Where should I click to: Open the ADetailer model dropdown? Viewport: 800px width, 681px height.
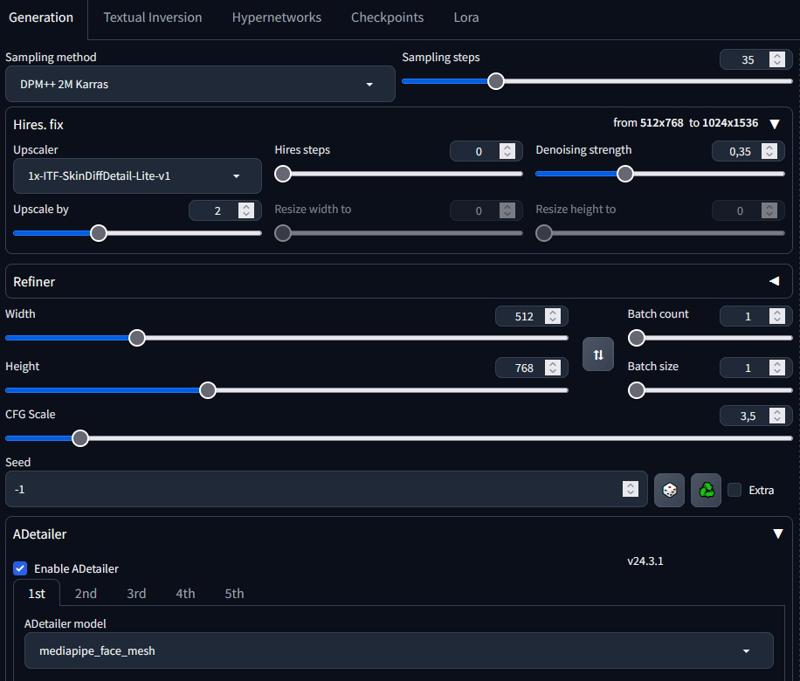point(398,651)
